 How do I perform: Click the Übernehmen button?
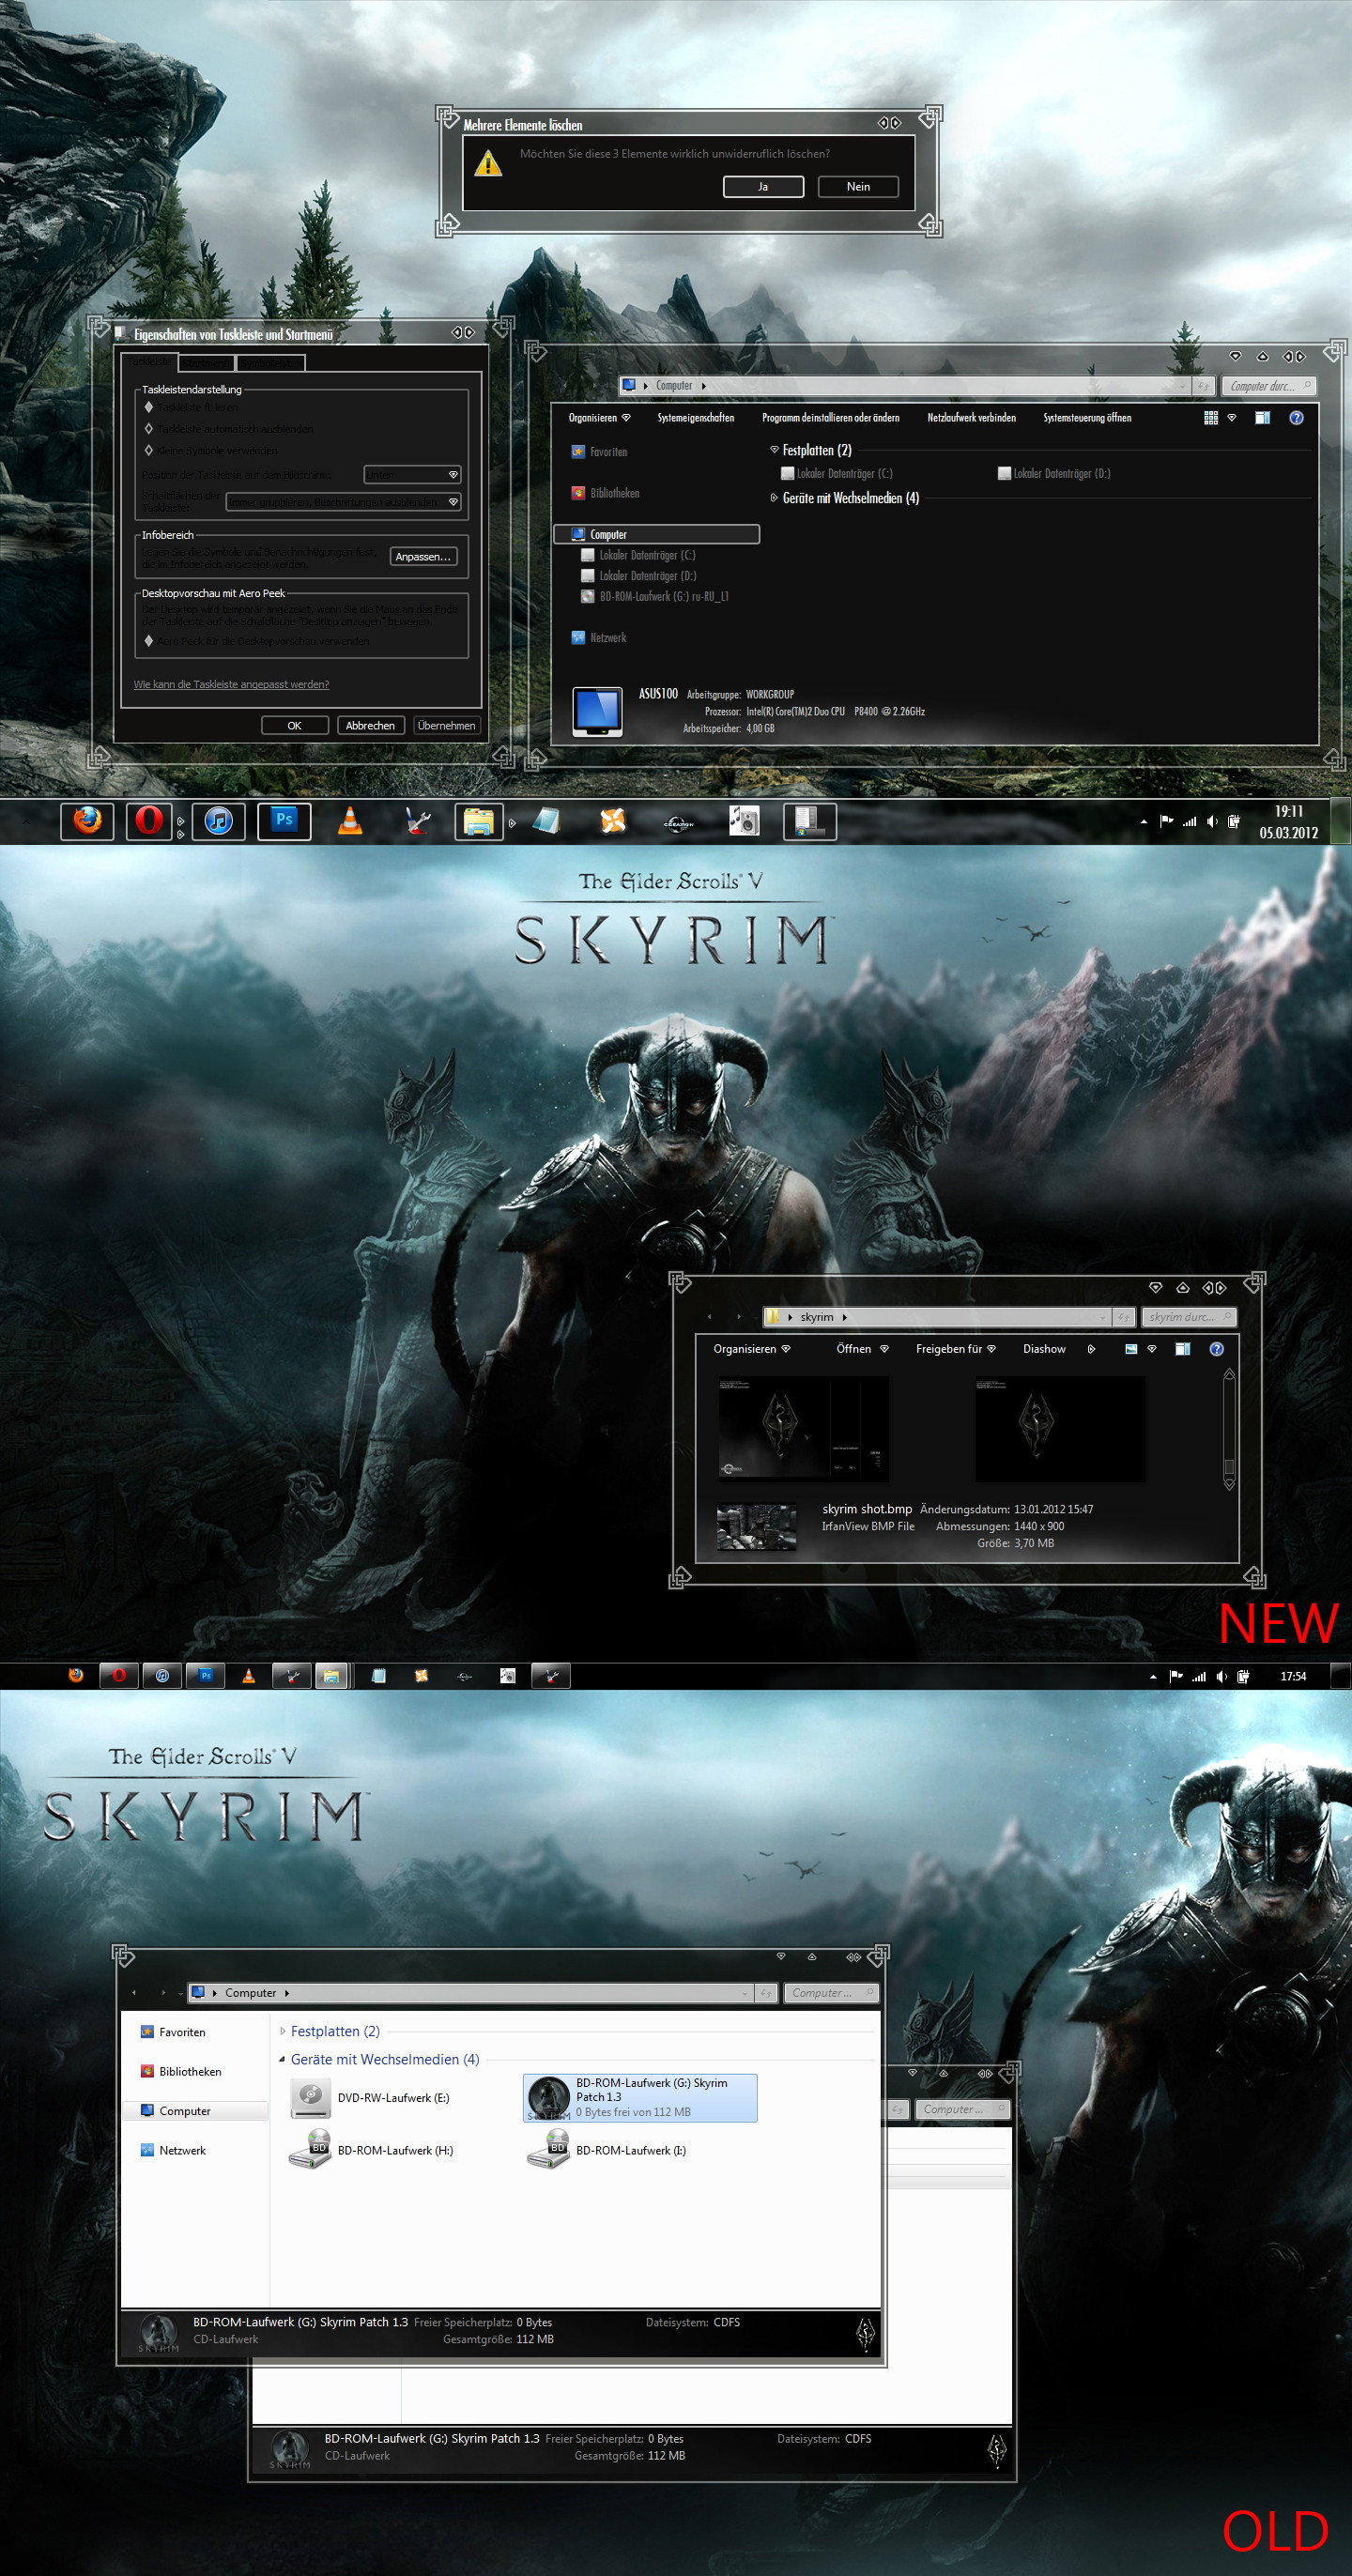[446, 726]
